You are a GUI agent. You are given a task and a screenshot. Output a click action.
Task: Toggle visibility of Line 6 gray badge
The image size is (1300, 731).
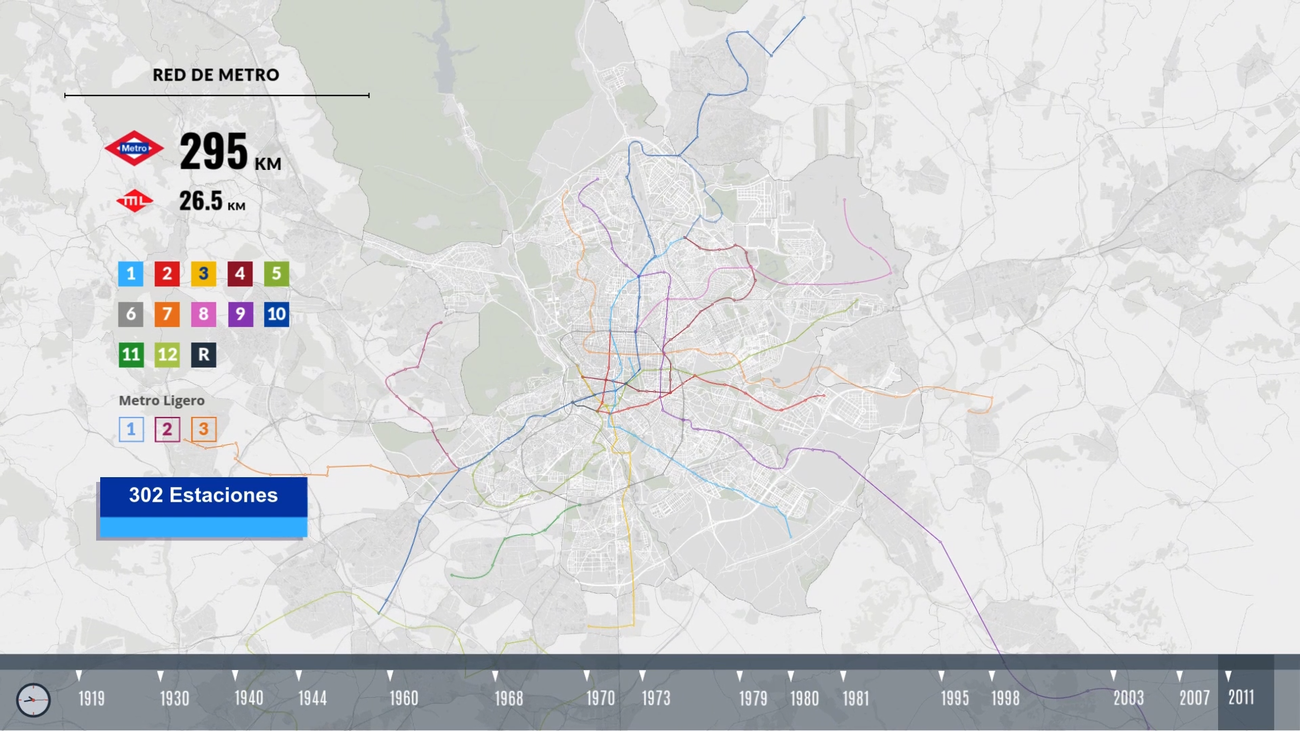(x=130, y=314)
